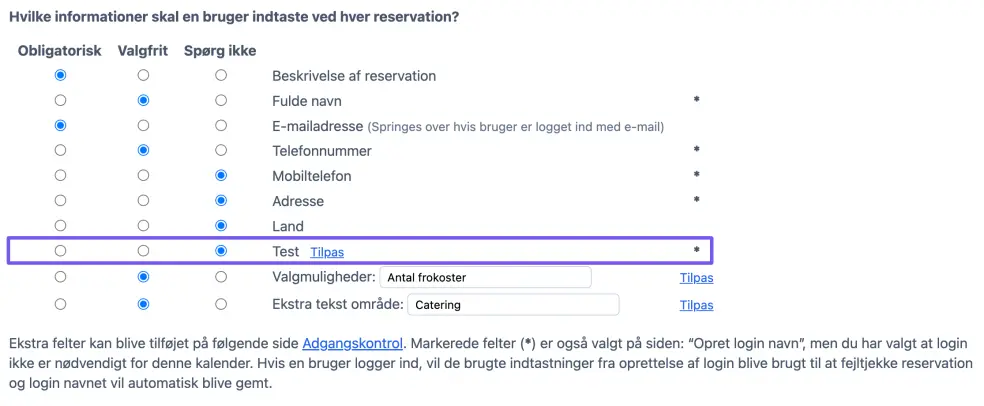This screenshot has width=984, height=406.
Task: Set E-mailadresse to Valgfrit
Action: (143, 126)
